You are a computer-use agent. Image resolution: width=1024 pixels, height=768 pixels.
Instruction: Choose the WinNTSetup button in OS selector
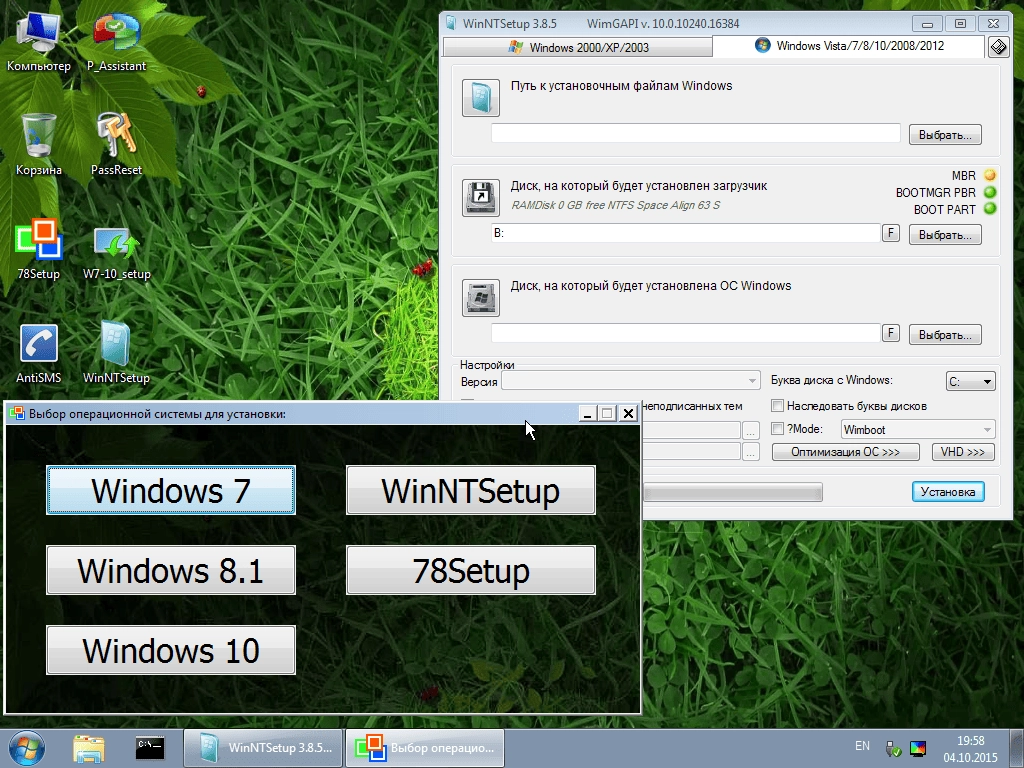470,490
